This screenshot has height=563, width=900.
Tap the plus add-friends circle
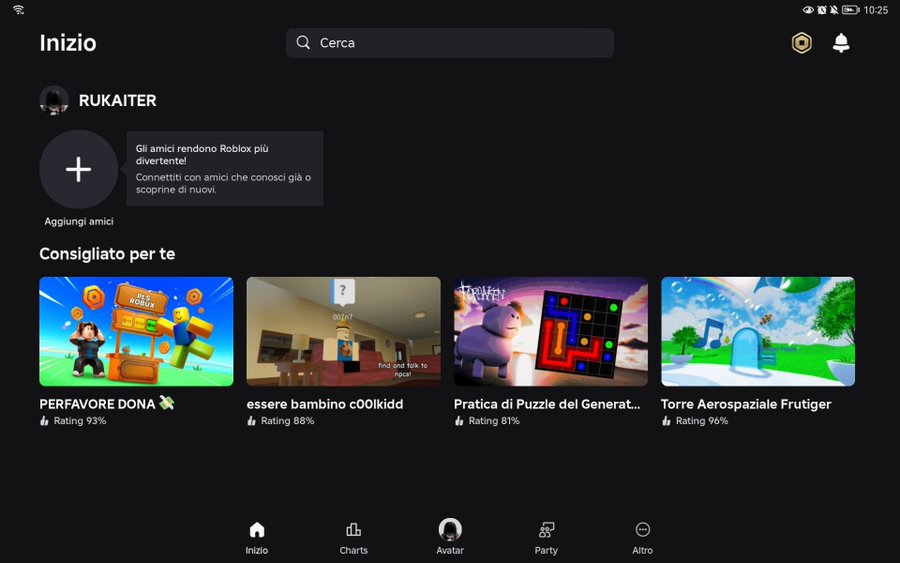[79, 169]
